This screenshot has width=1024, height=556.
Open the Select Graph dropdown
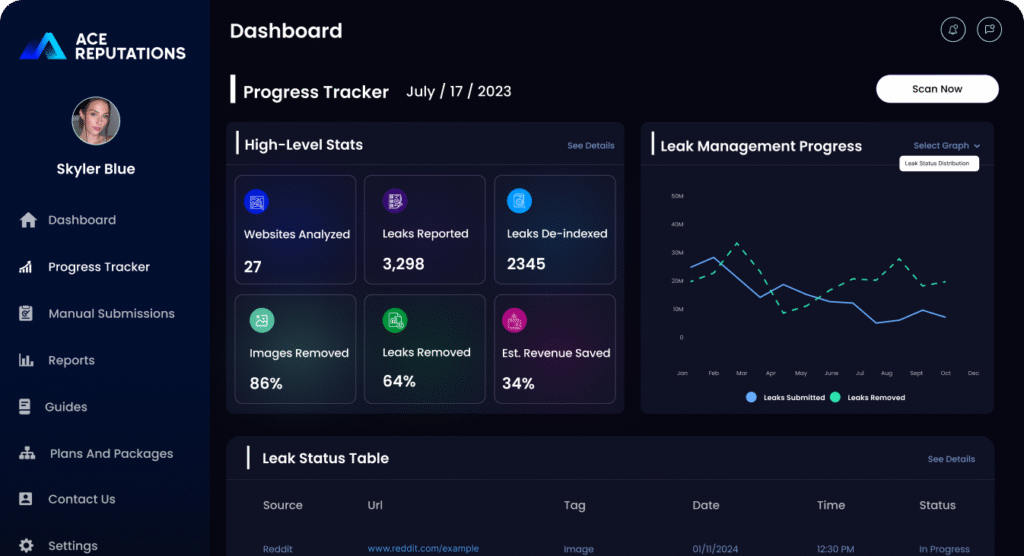[946, 146]
